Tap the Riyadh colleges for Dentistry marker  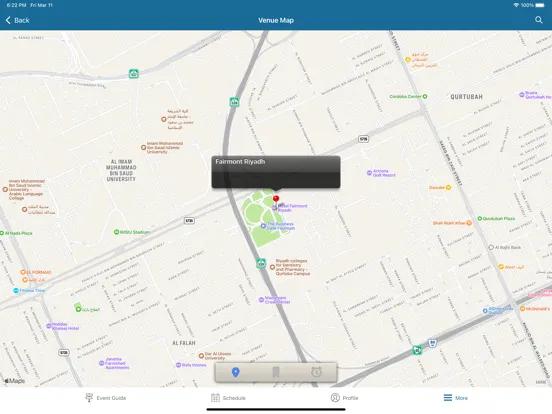272,267
